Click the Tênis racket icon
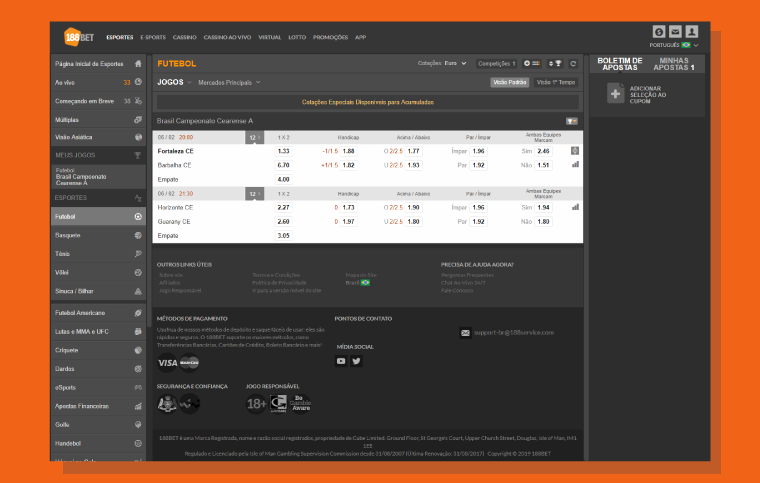 click(x=138, y=254)
